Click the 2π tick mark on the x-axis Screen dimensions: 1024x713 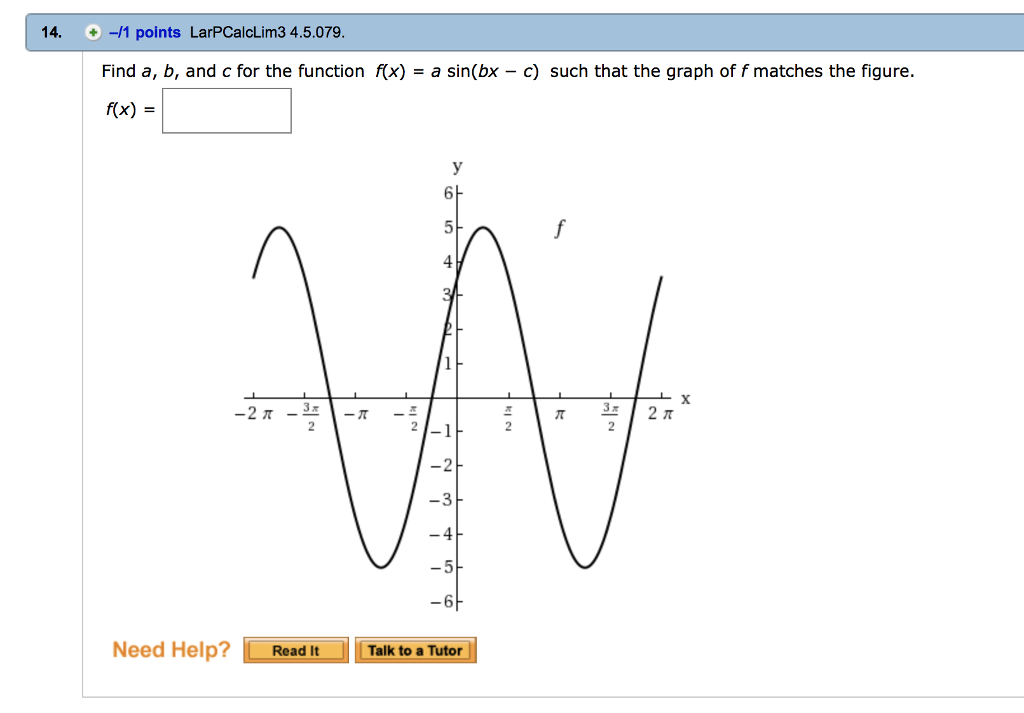point(661,394)
